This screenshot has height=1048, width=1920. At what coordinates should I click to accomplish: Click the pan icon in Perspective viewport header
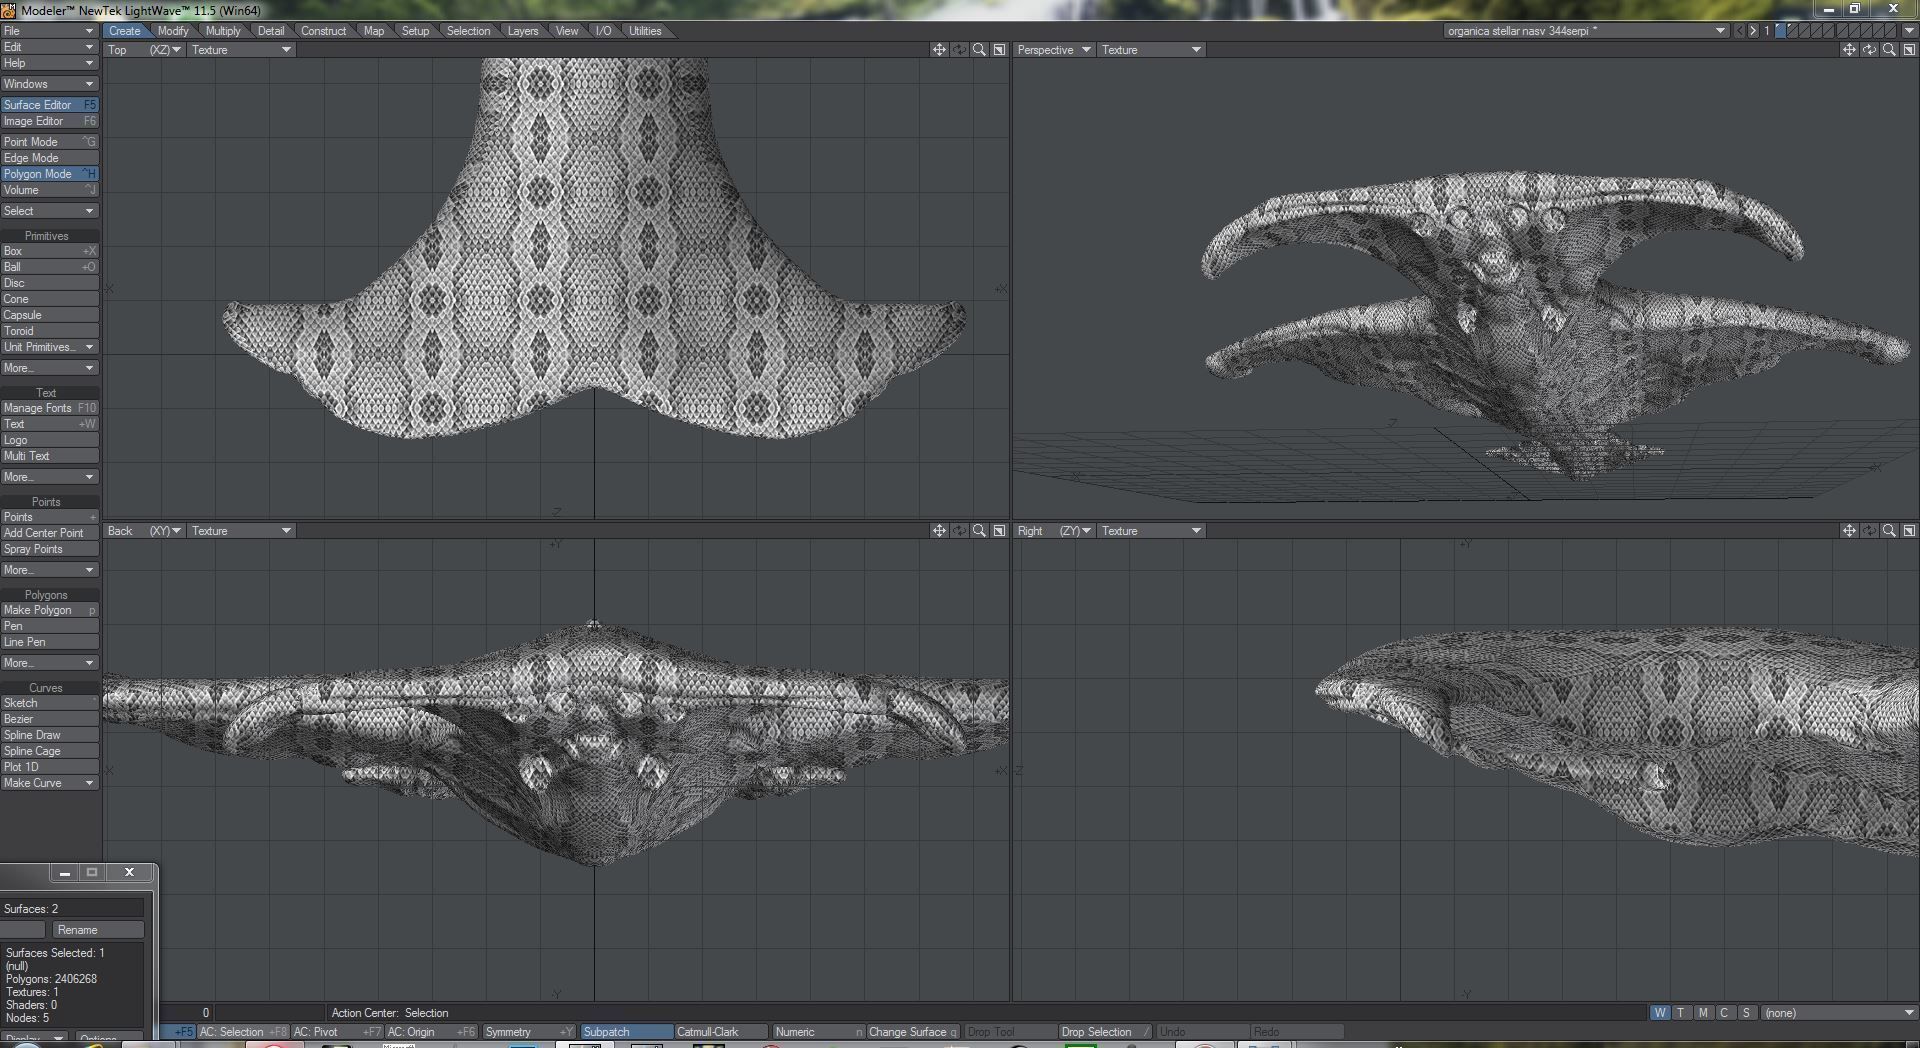(x=1848, y=50)
